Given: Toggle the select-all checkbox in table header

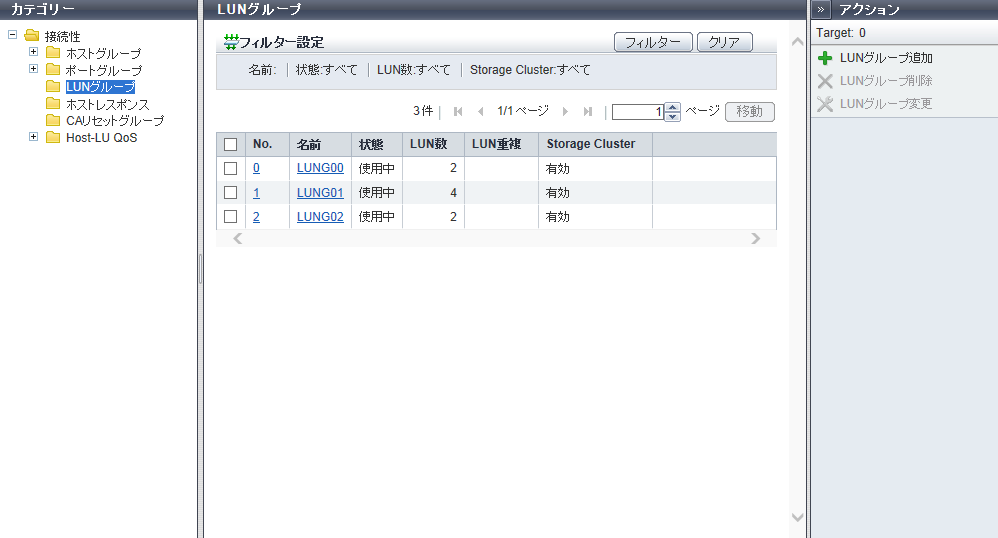Looking at the screenshot, I should (x=230, y=145).
